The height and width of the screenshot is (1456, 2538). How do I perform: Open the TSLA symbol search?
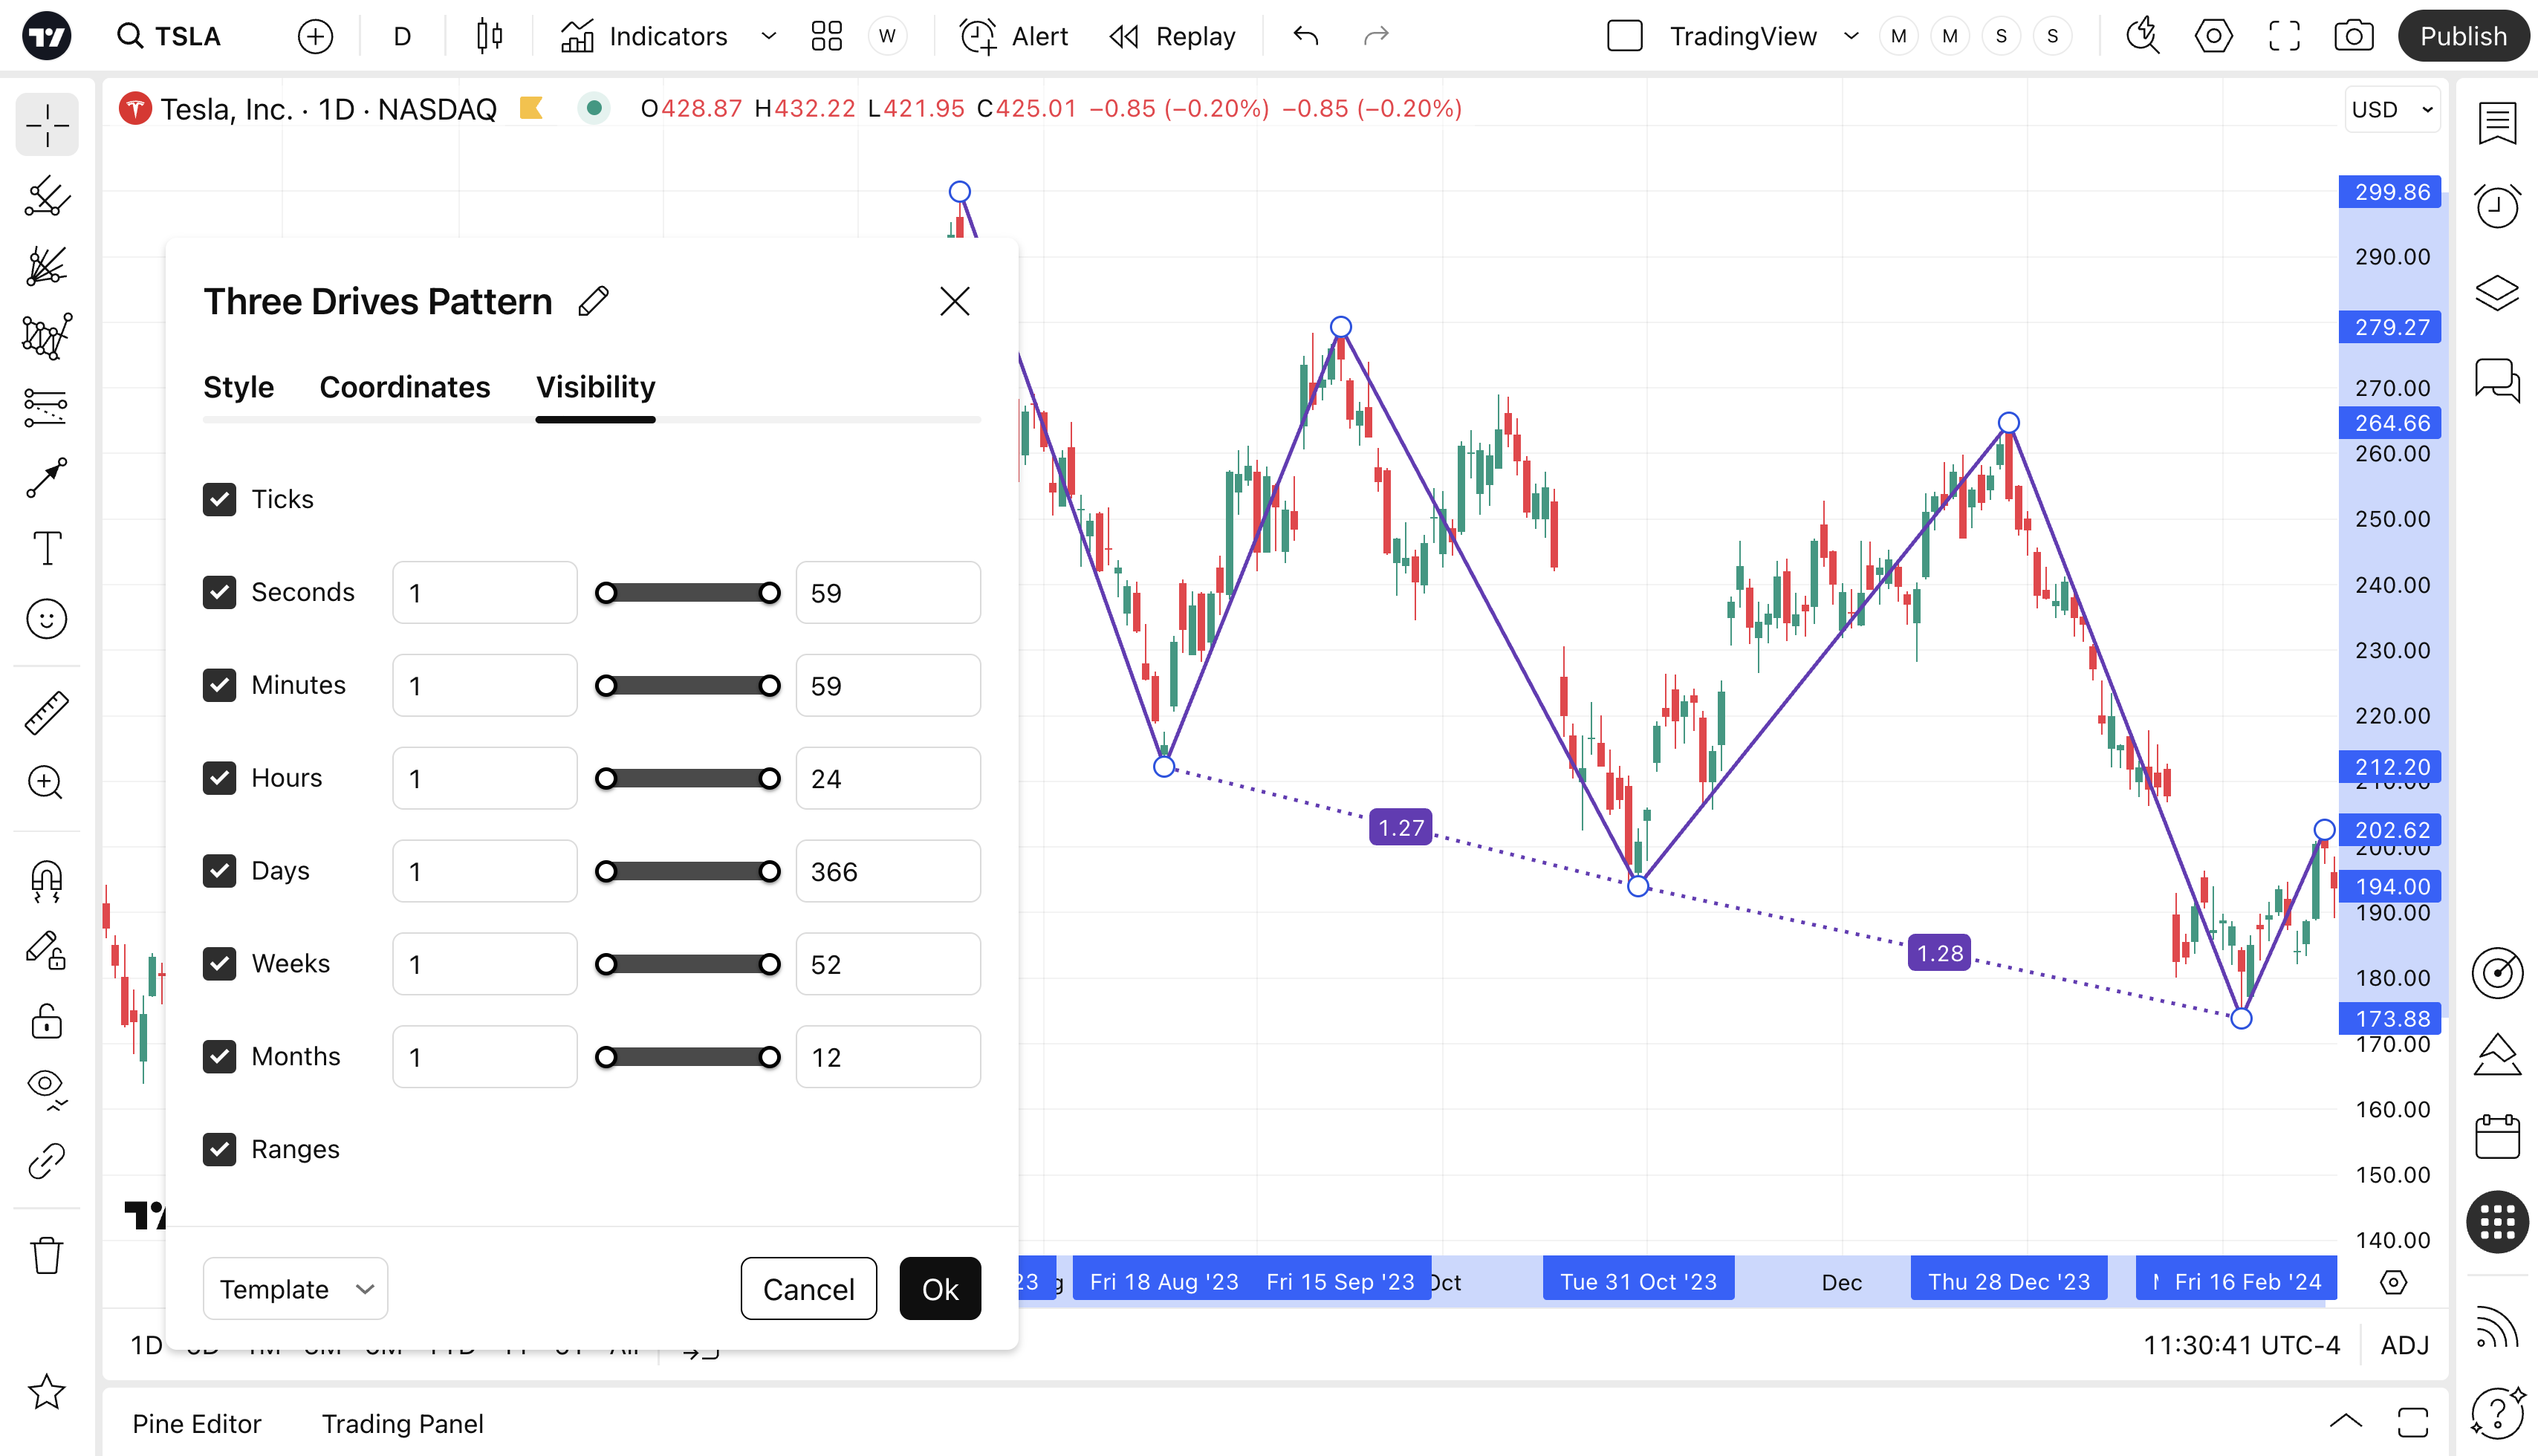170,36
